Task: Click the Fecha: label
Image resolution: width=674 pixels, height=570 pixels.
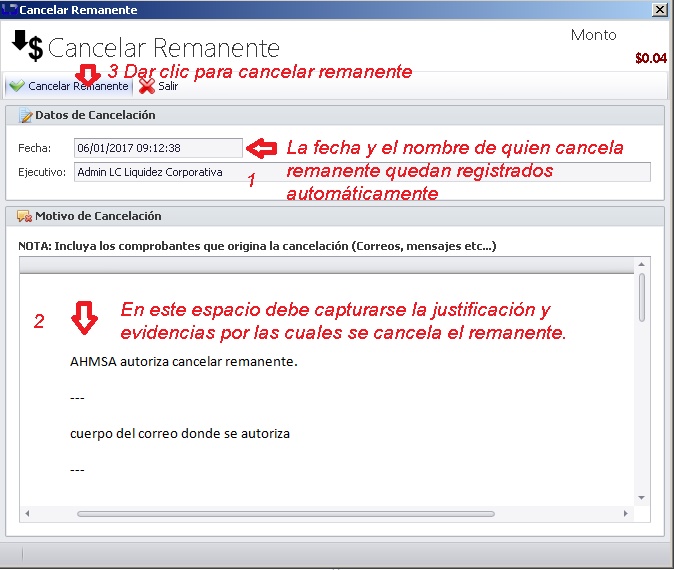Action: click(x=34, y=148)
